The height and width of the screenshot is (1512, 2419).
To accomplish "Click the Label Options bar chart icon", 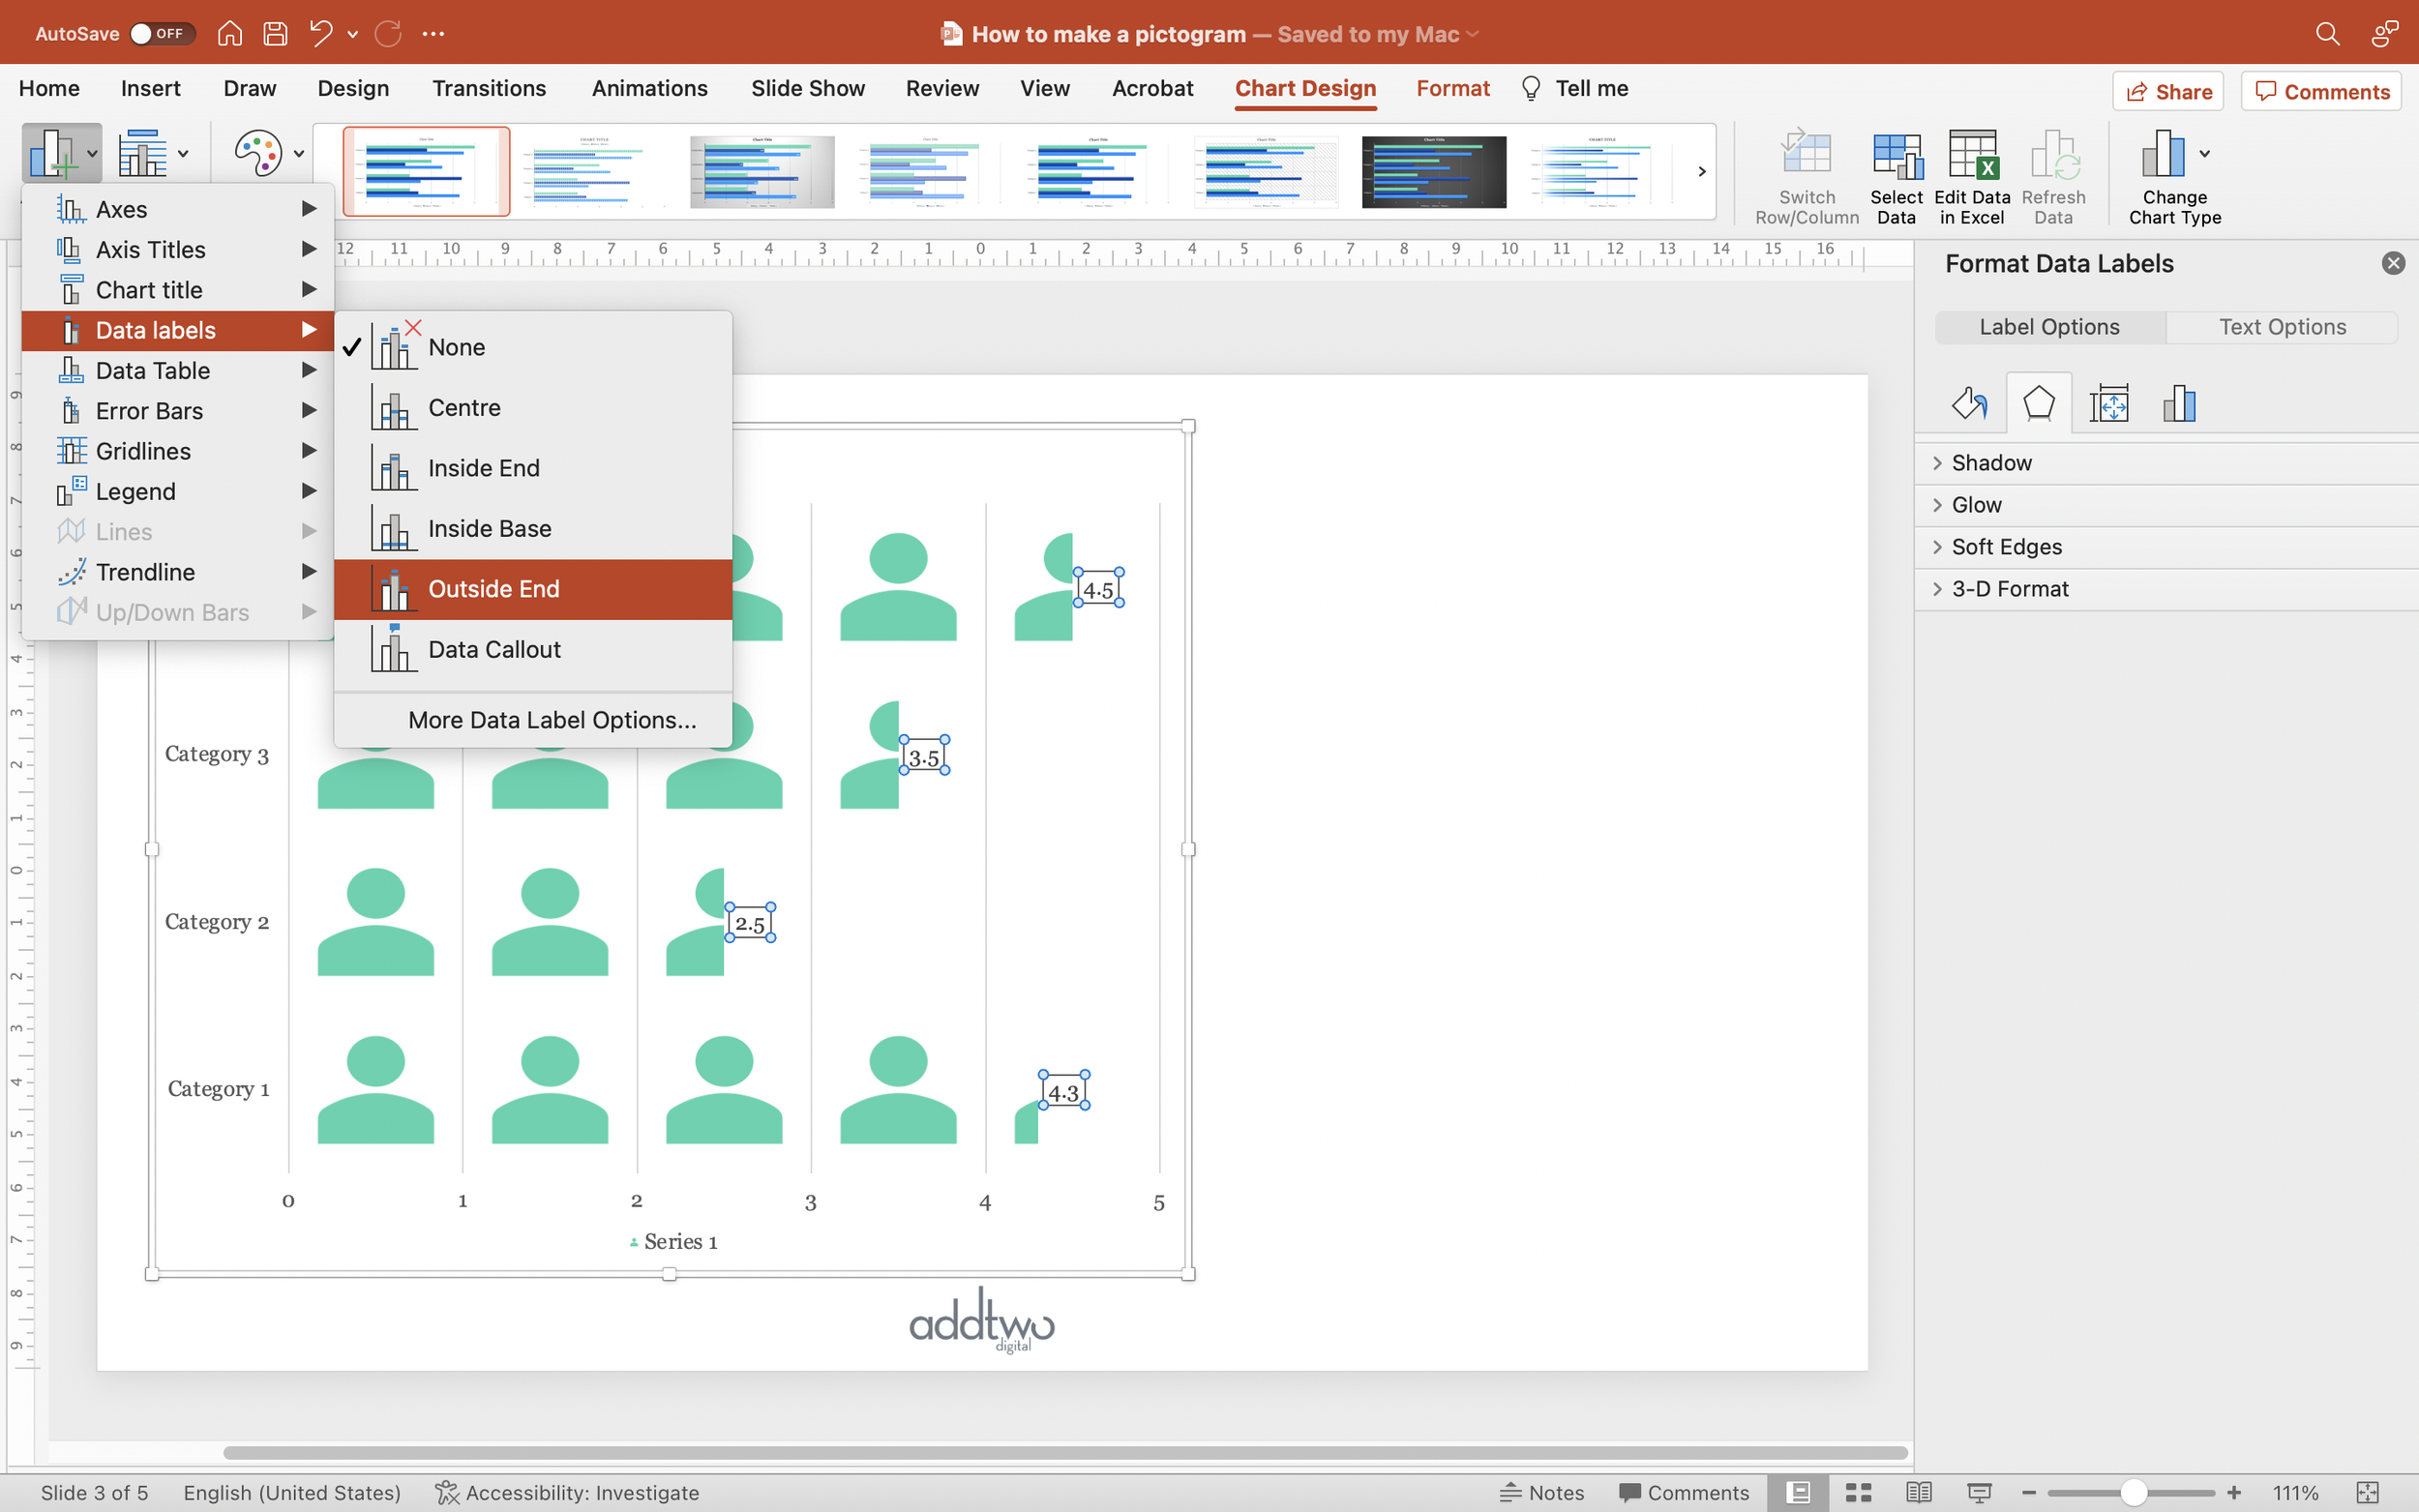I will click(x=2178, y=404).
